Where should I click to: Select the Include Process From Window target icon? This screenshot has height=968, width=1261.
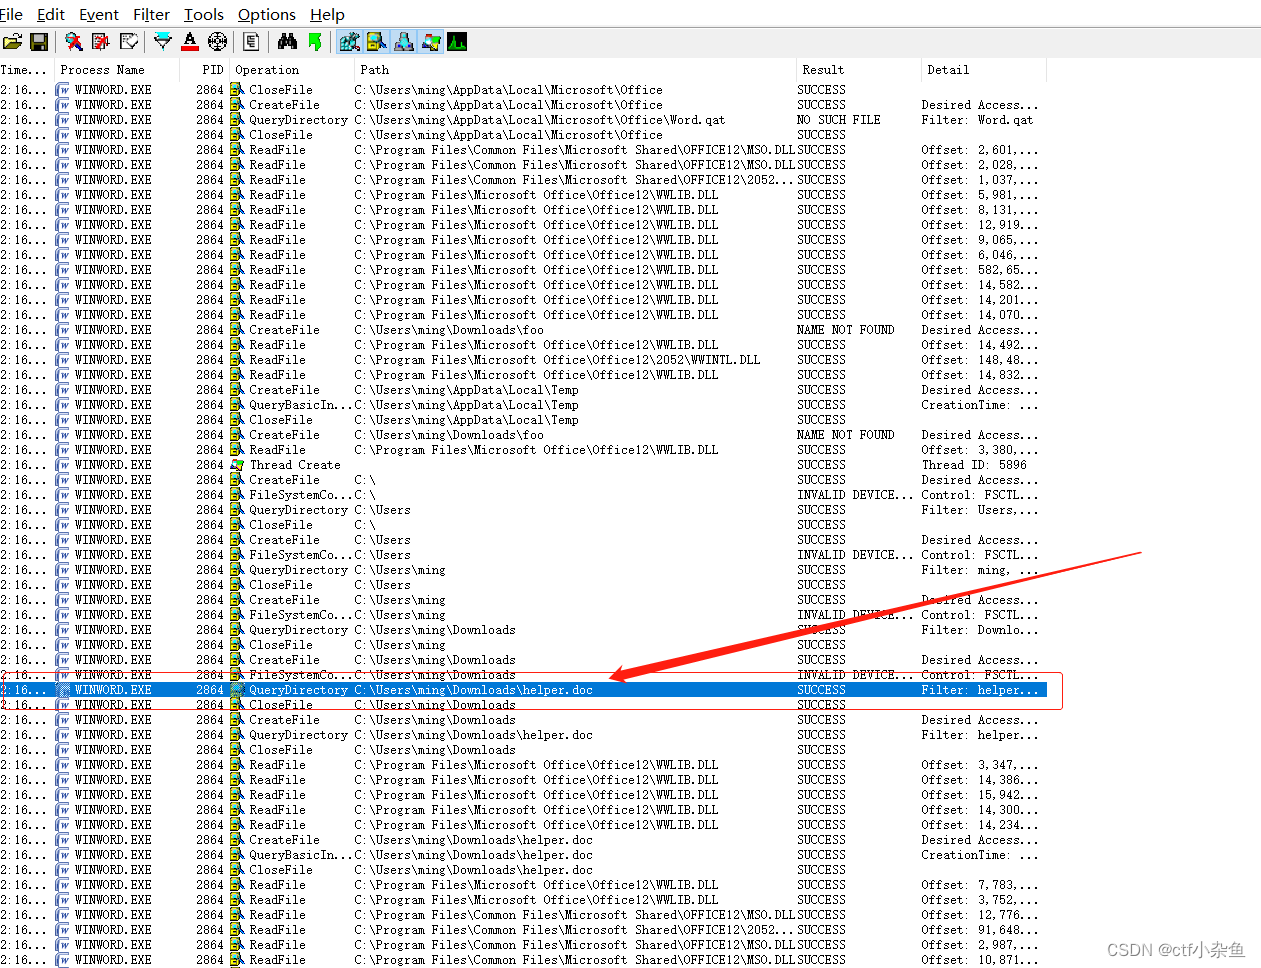[217, 42]
